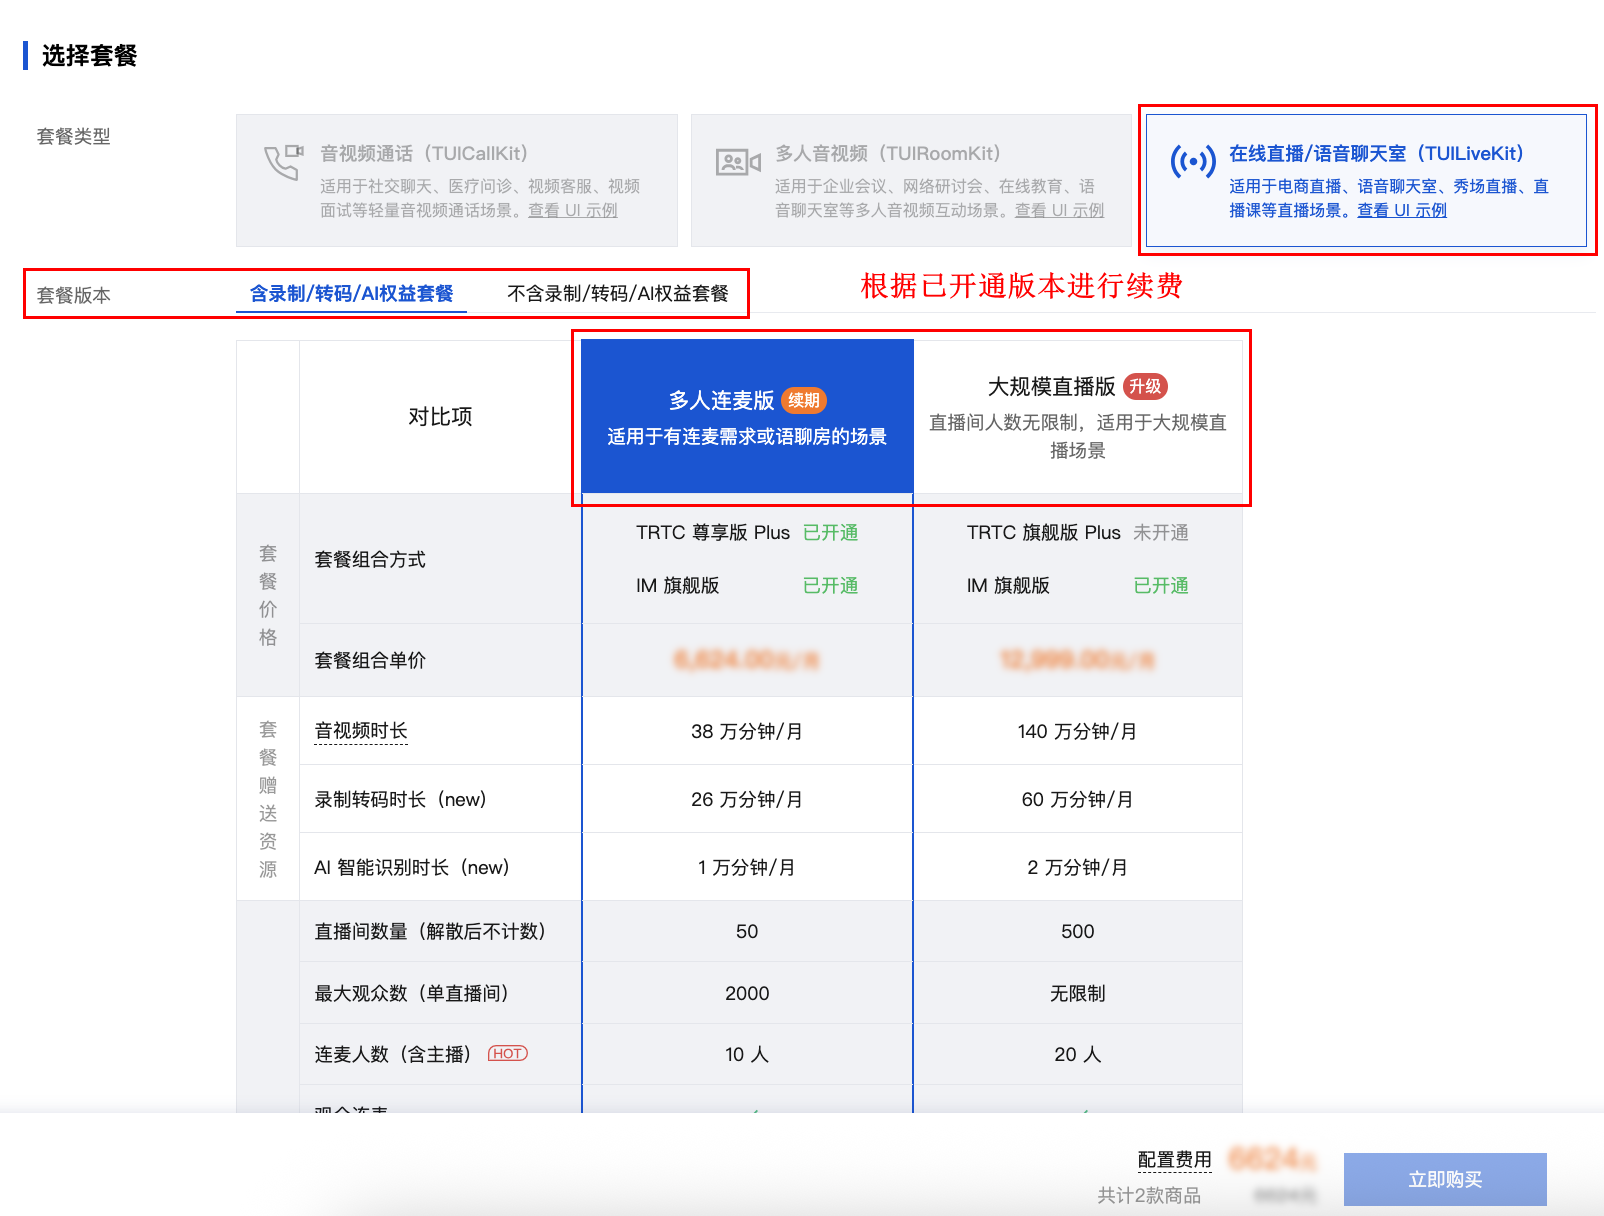Viewport: 1604px width, 1216px height.
Task: Click the multi-person video icon for TUIRoomKit
Action: (x=738, y=161)
